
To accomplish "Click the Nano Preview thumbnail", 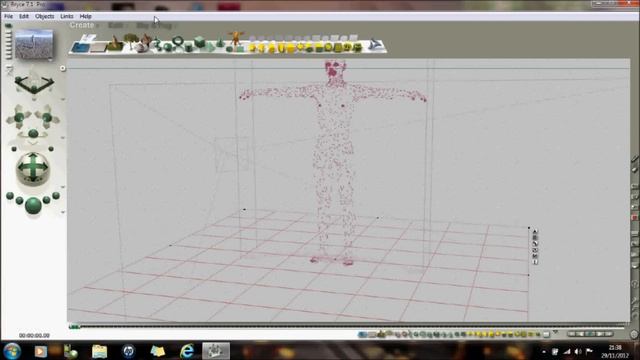I will tap(34, 44).
